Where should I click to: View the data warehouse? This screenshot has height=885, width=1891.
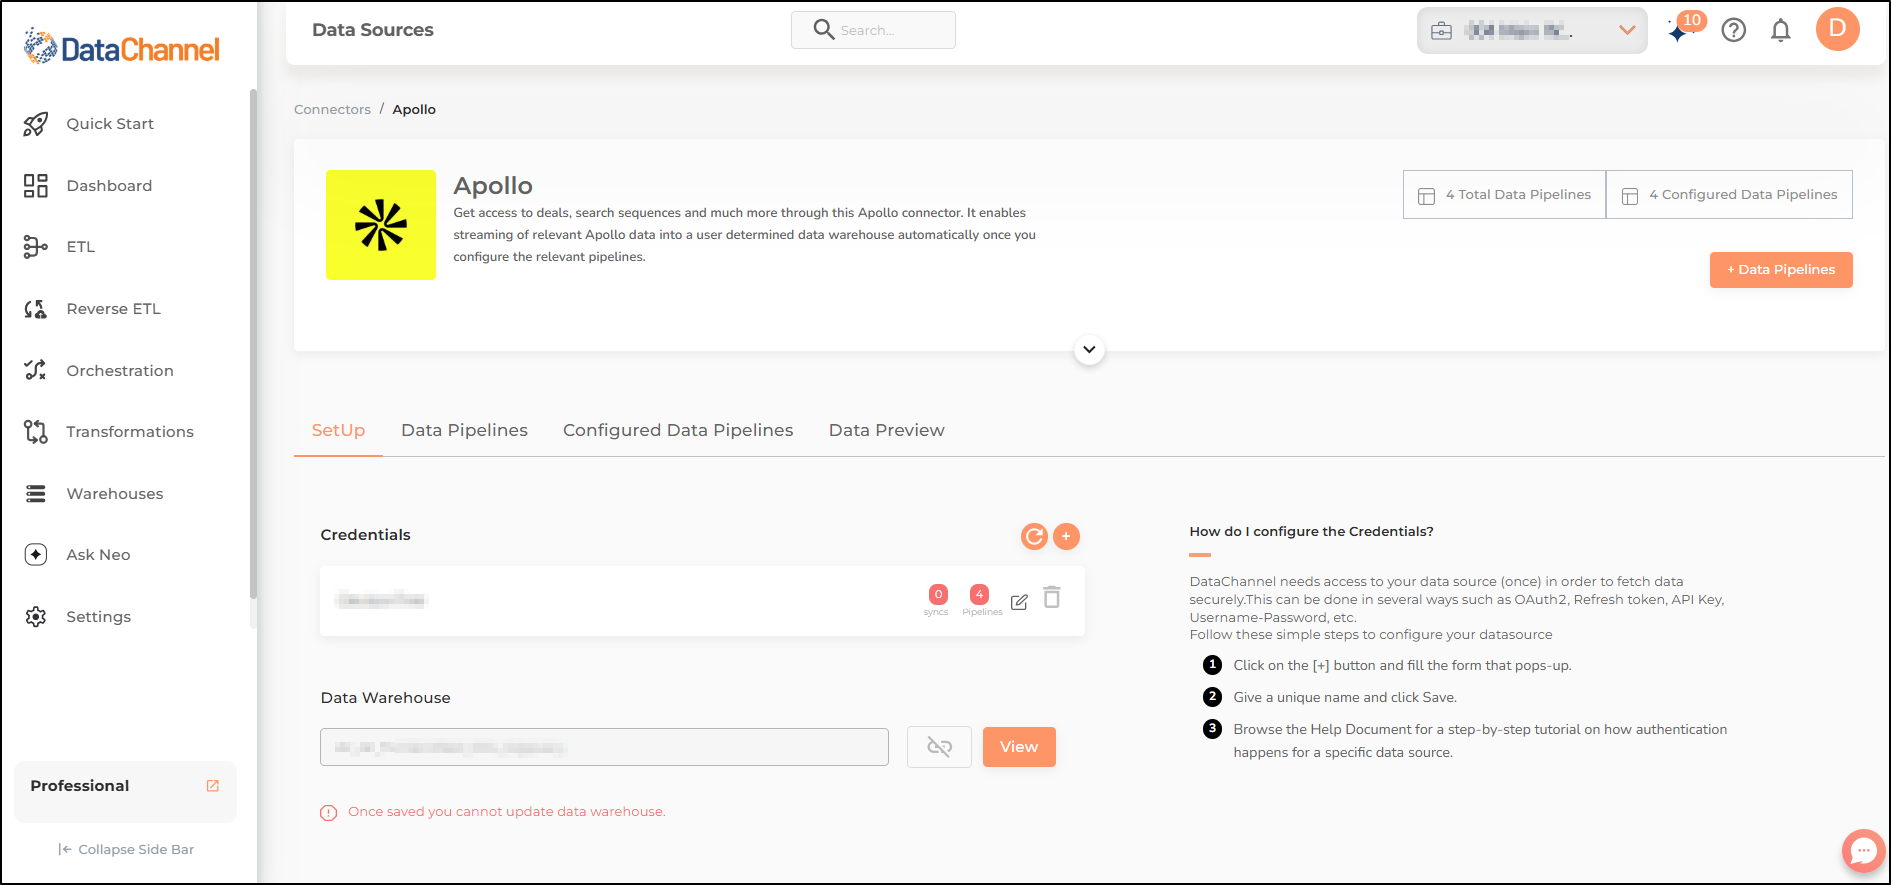(x=1019, y=747)
